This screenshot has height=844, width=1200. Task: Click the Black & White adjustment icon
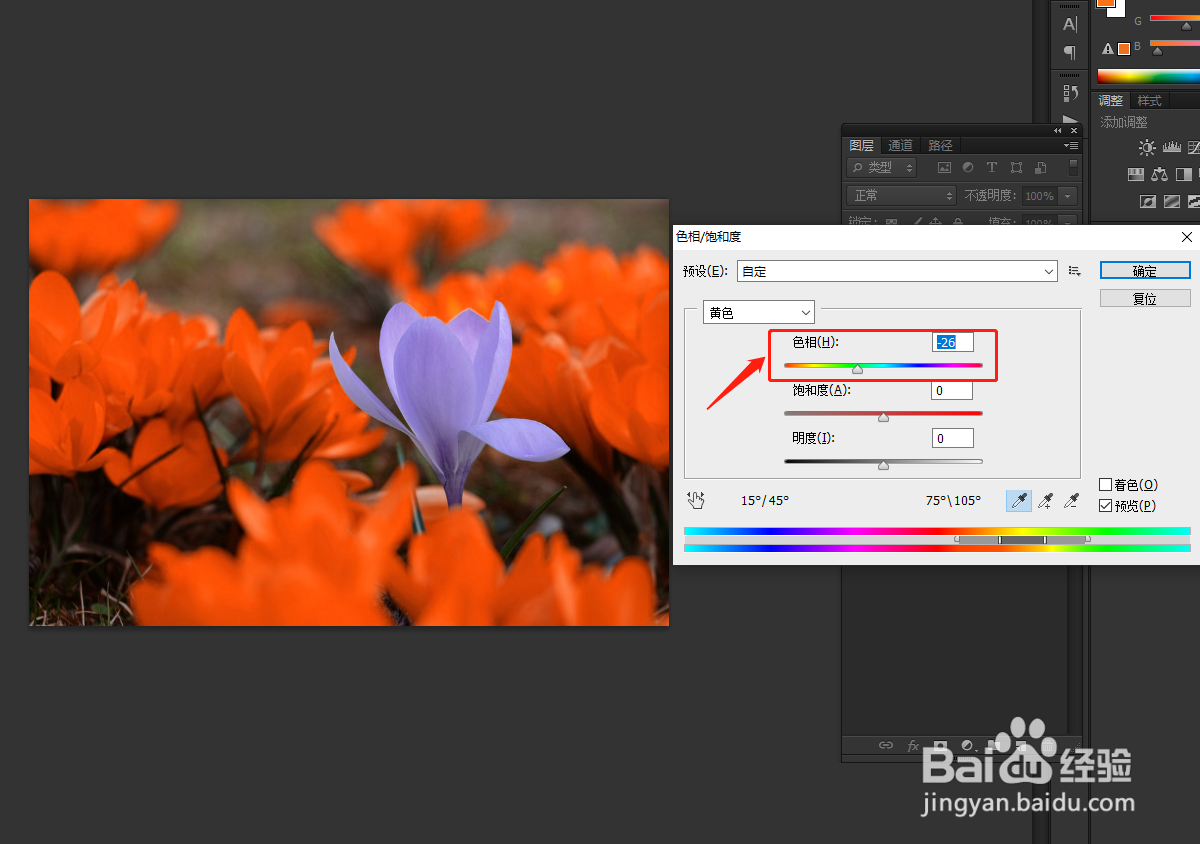1186,175
